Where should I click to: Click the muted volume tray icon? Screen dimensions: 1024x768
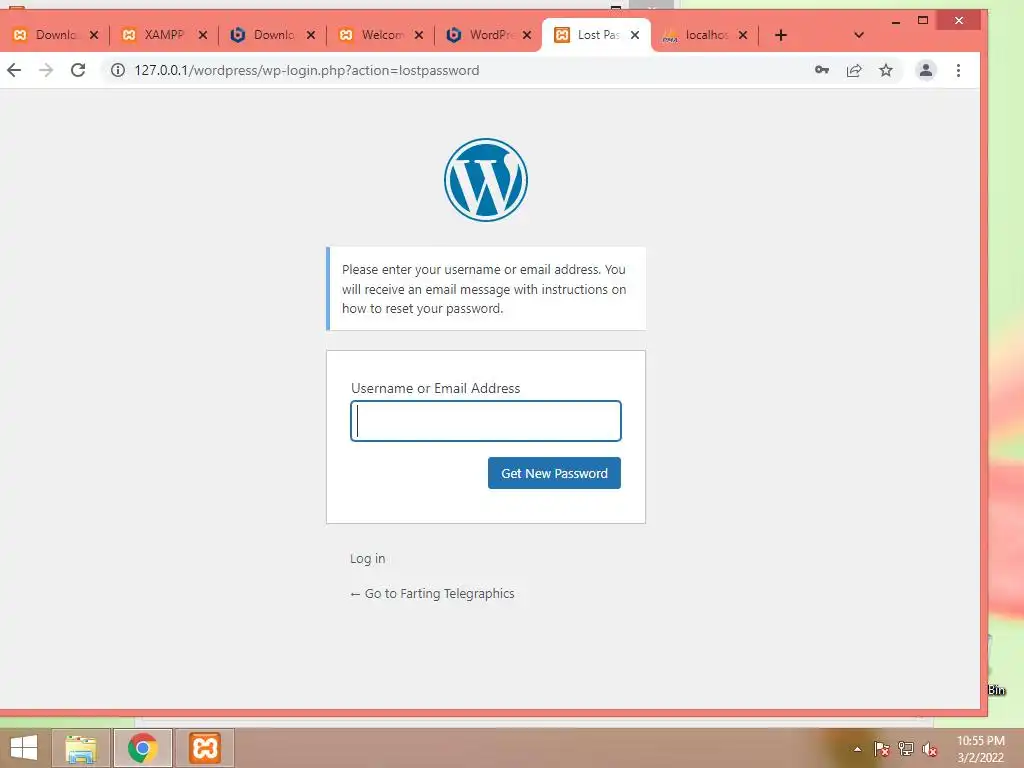point(929,749)
